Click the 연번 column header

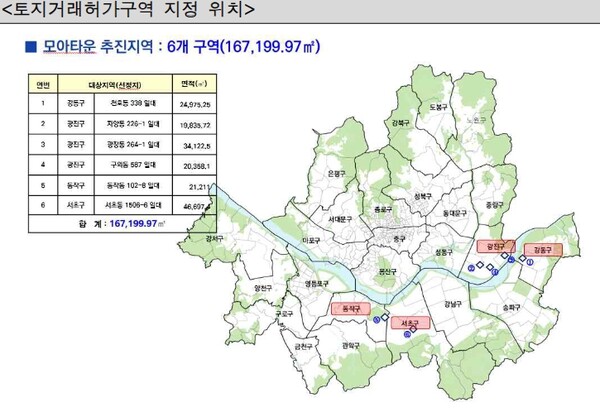pos(43,84)
